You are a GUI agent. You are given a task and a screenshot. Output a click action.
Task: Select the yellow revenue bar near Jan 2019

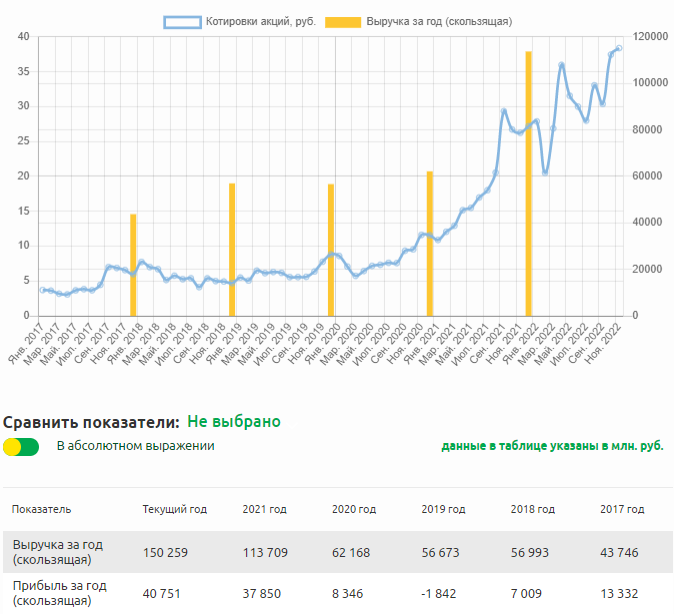232,250
